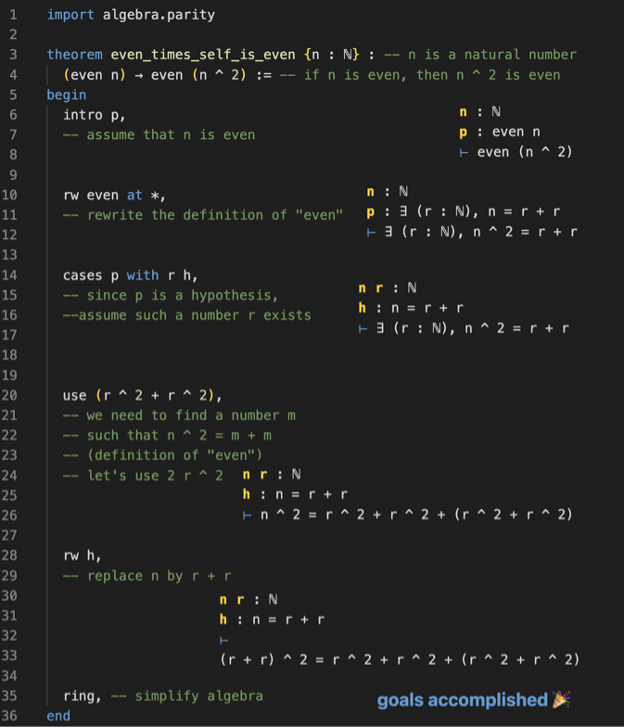
Task: Click the 'ring,' tactic on line 35
Action: [x=82, y=695]
